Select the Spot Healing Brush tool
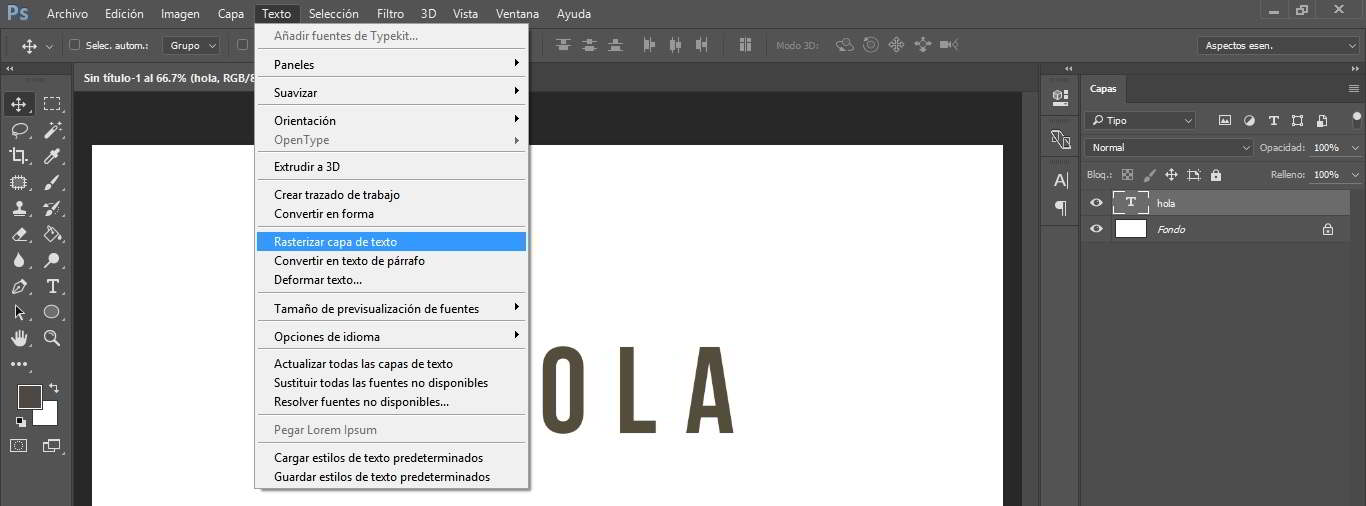Screen dimensions: 1366x506 [x=19, y=182]
